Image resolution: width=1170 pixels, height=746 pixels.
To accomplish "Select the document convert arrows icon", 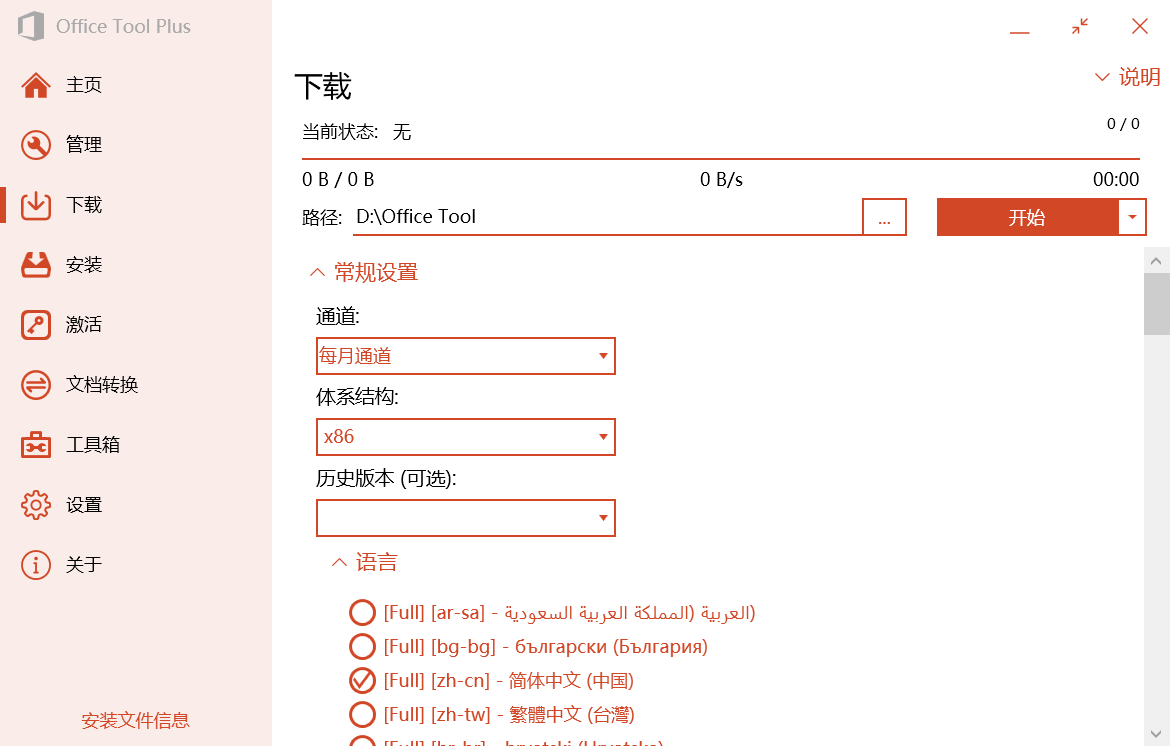I will coord(36,385).
